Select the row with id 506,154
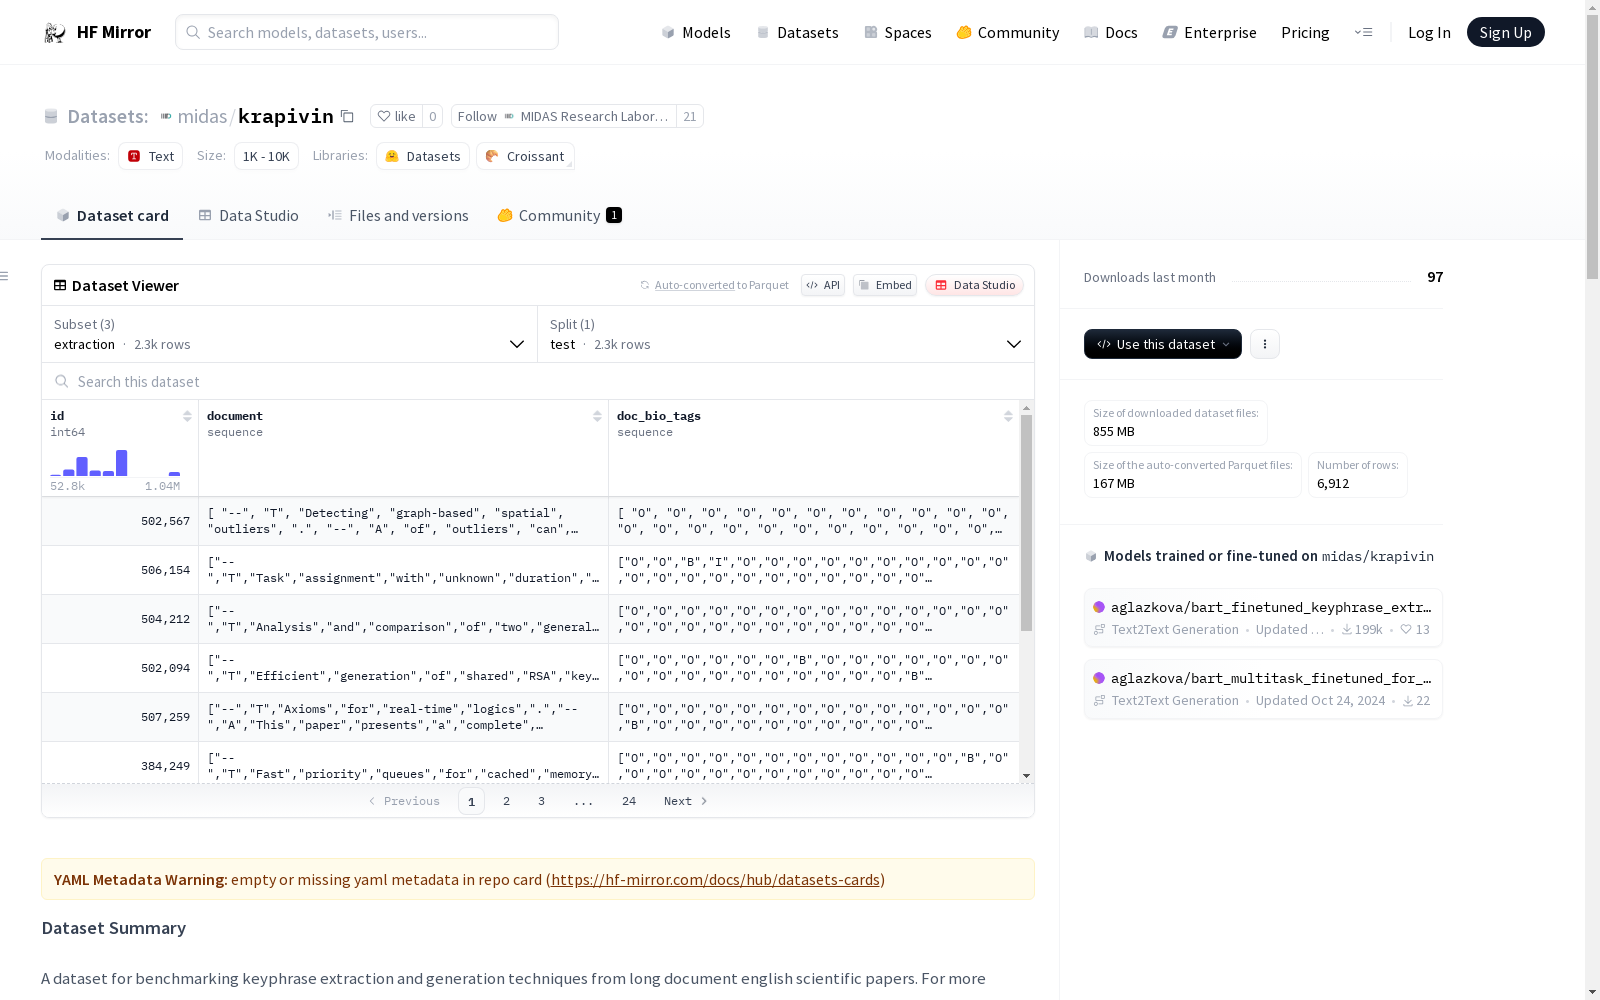The image size is (1600, 1000). click(531, 570)
